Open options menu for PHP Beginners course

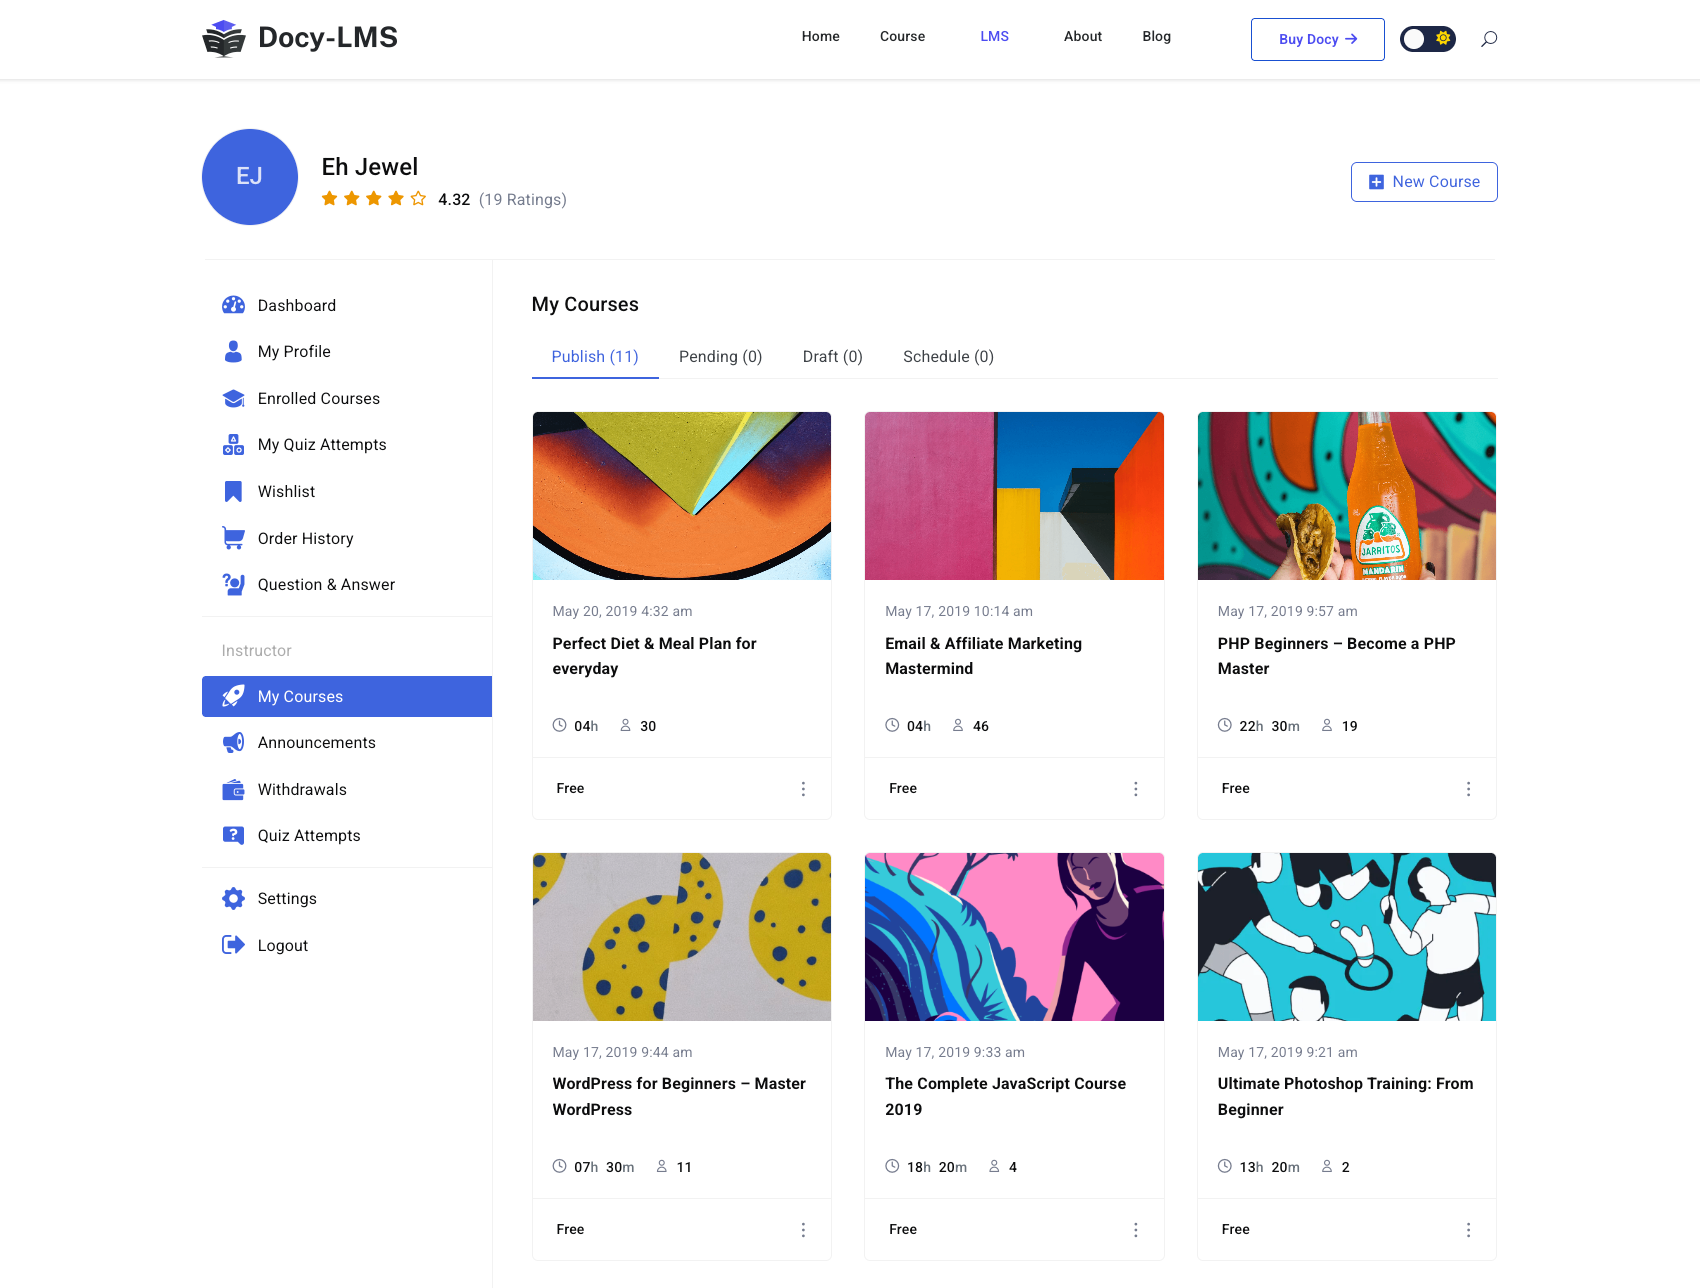point(1468,789)
